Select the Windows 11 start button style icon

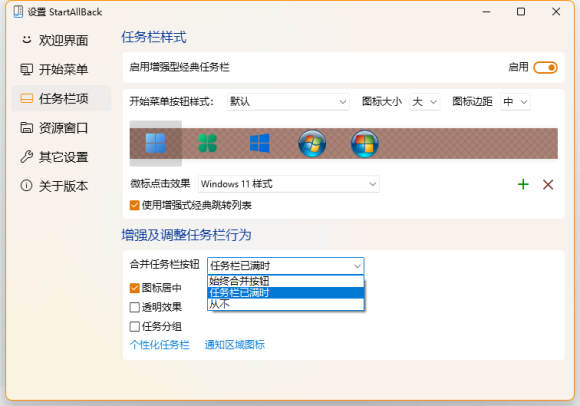155,143
